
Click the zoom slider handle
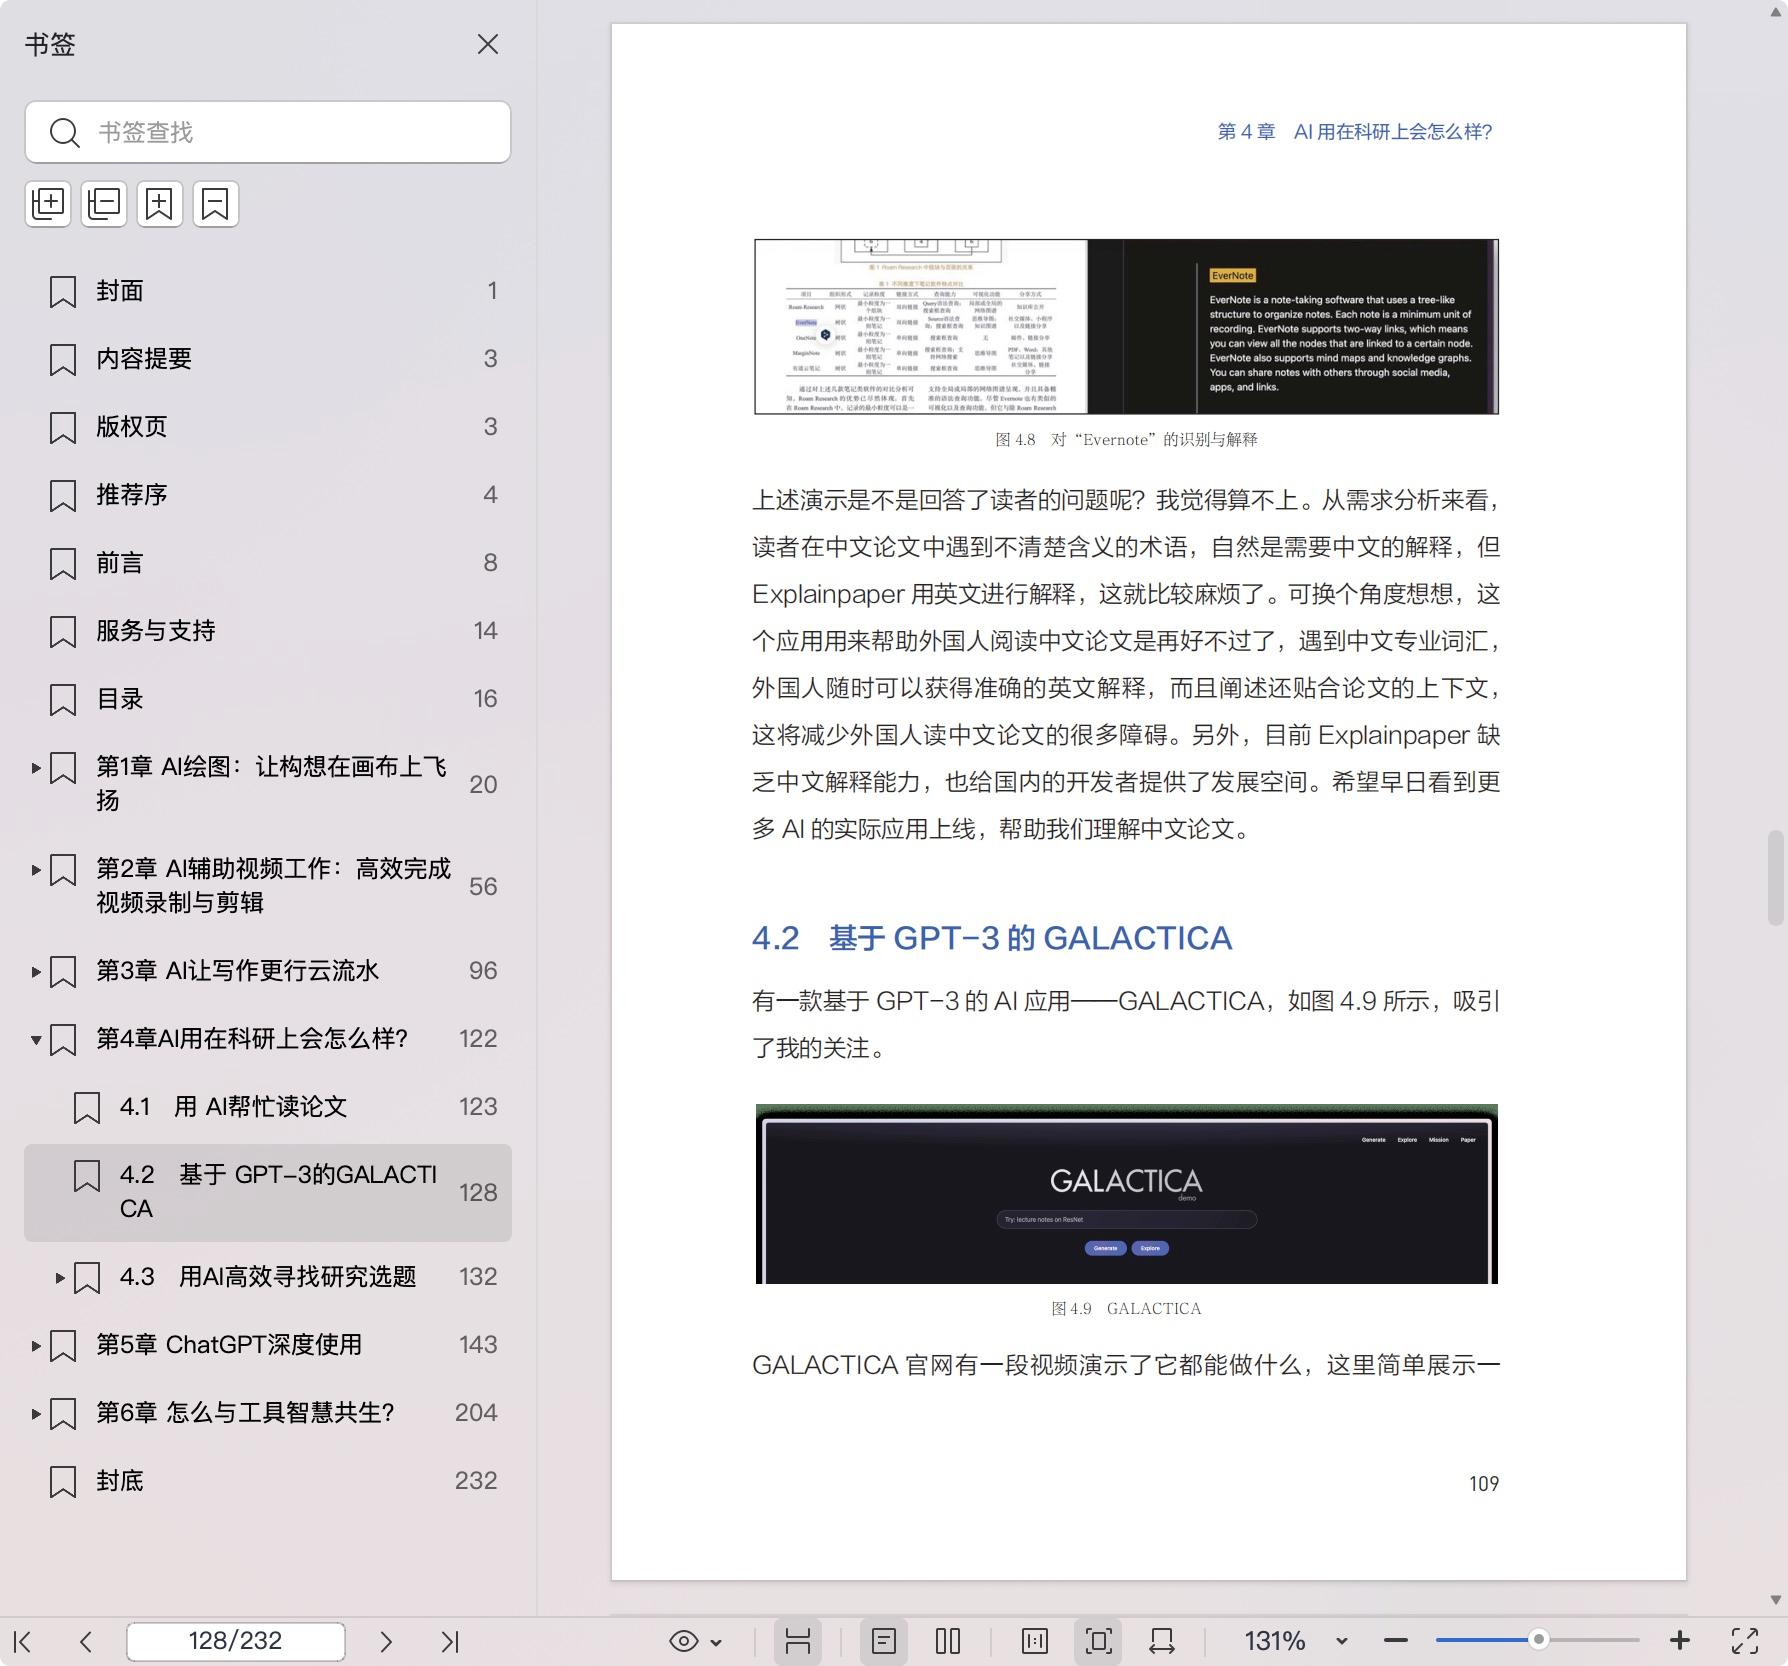[x=1539, y=1641]
